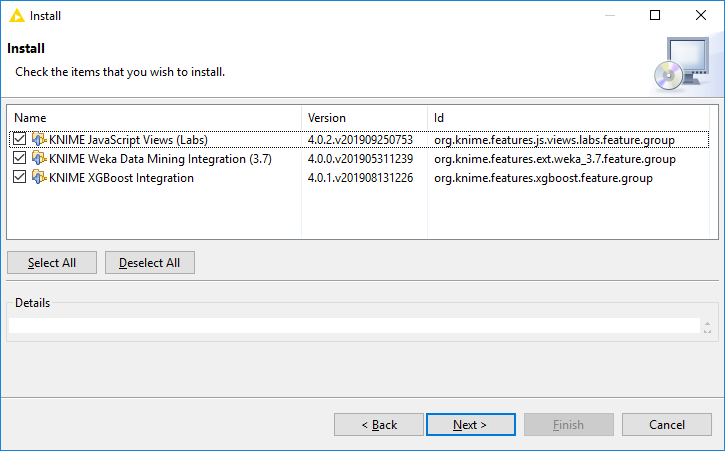Cancel the installation dialog
Viewport: 725px width, 451px height.
(667, 425)
